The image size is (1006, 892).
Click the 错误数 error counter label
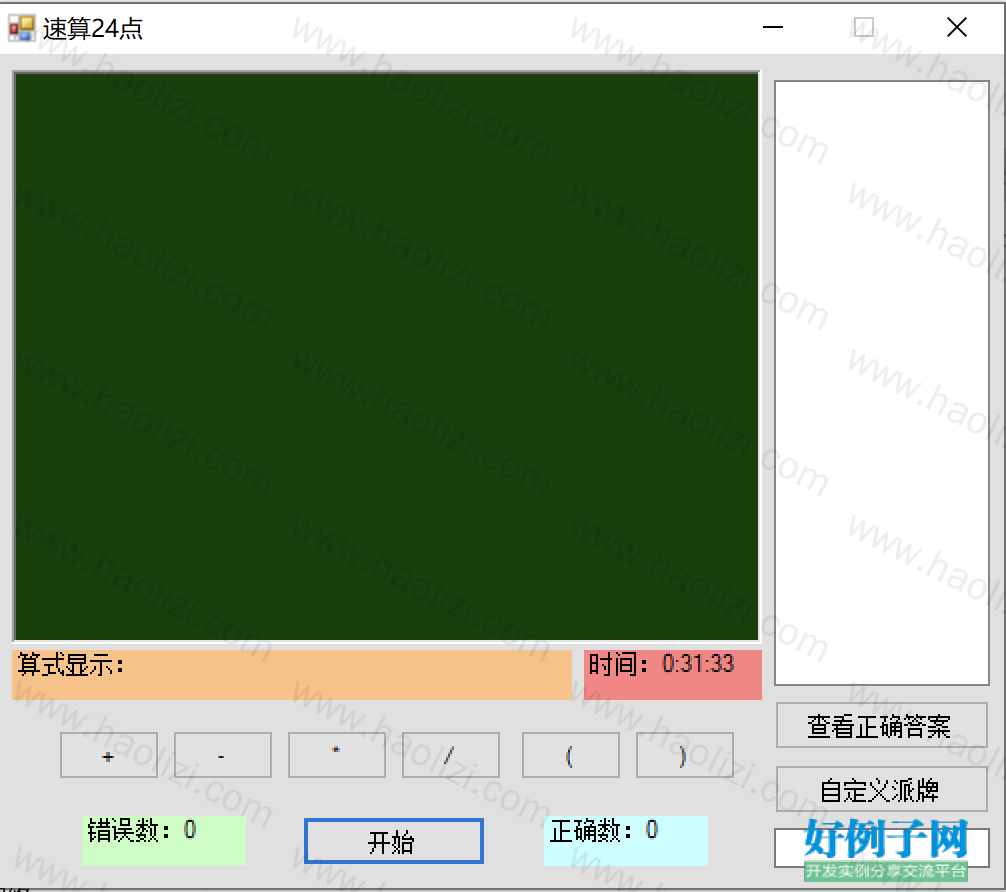164,841
